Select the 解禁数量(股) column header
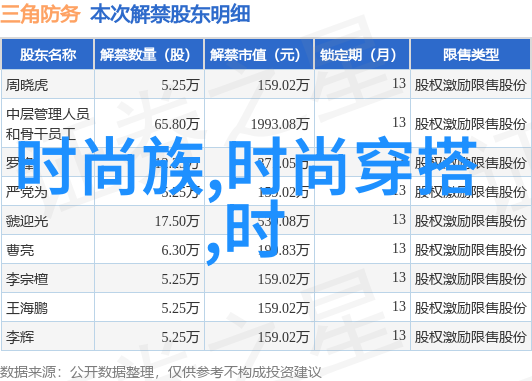The image size is (532, 381). pos(149,55)
